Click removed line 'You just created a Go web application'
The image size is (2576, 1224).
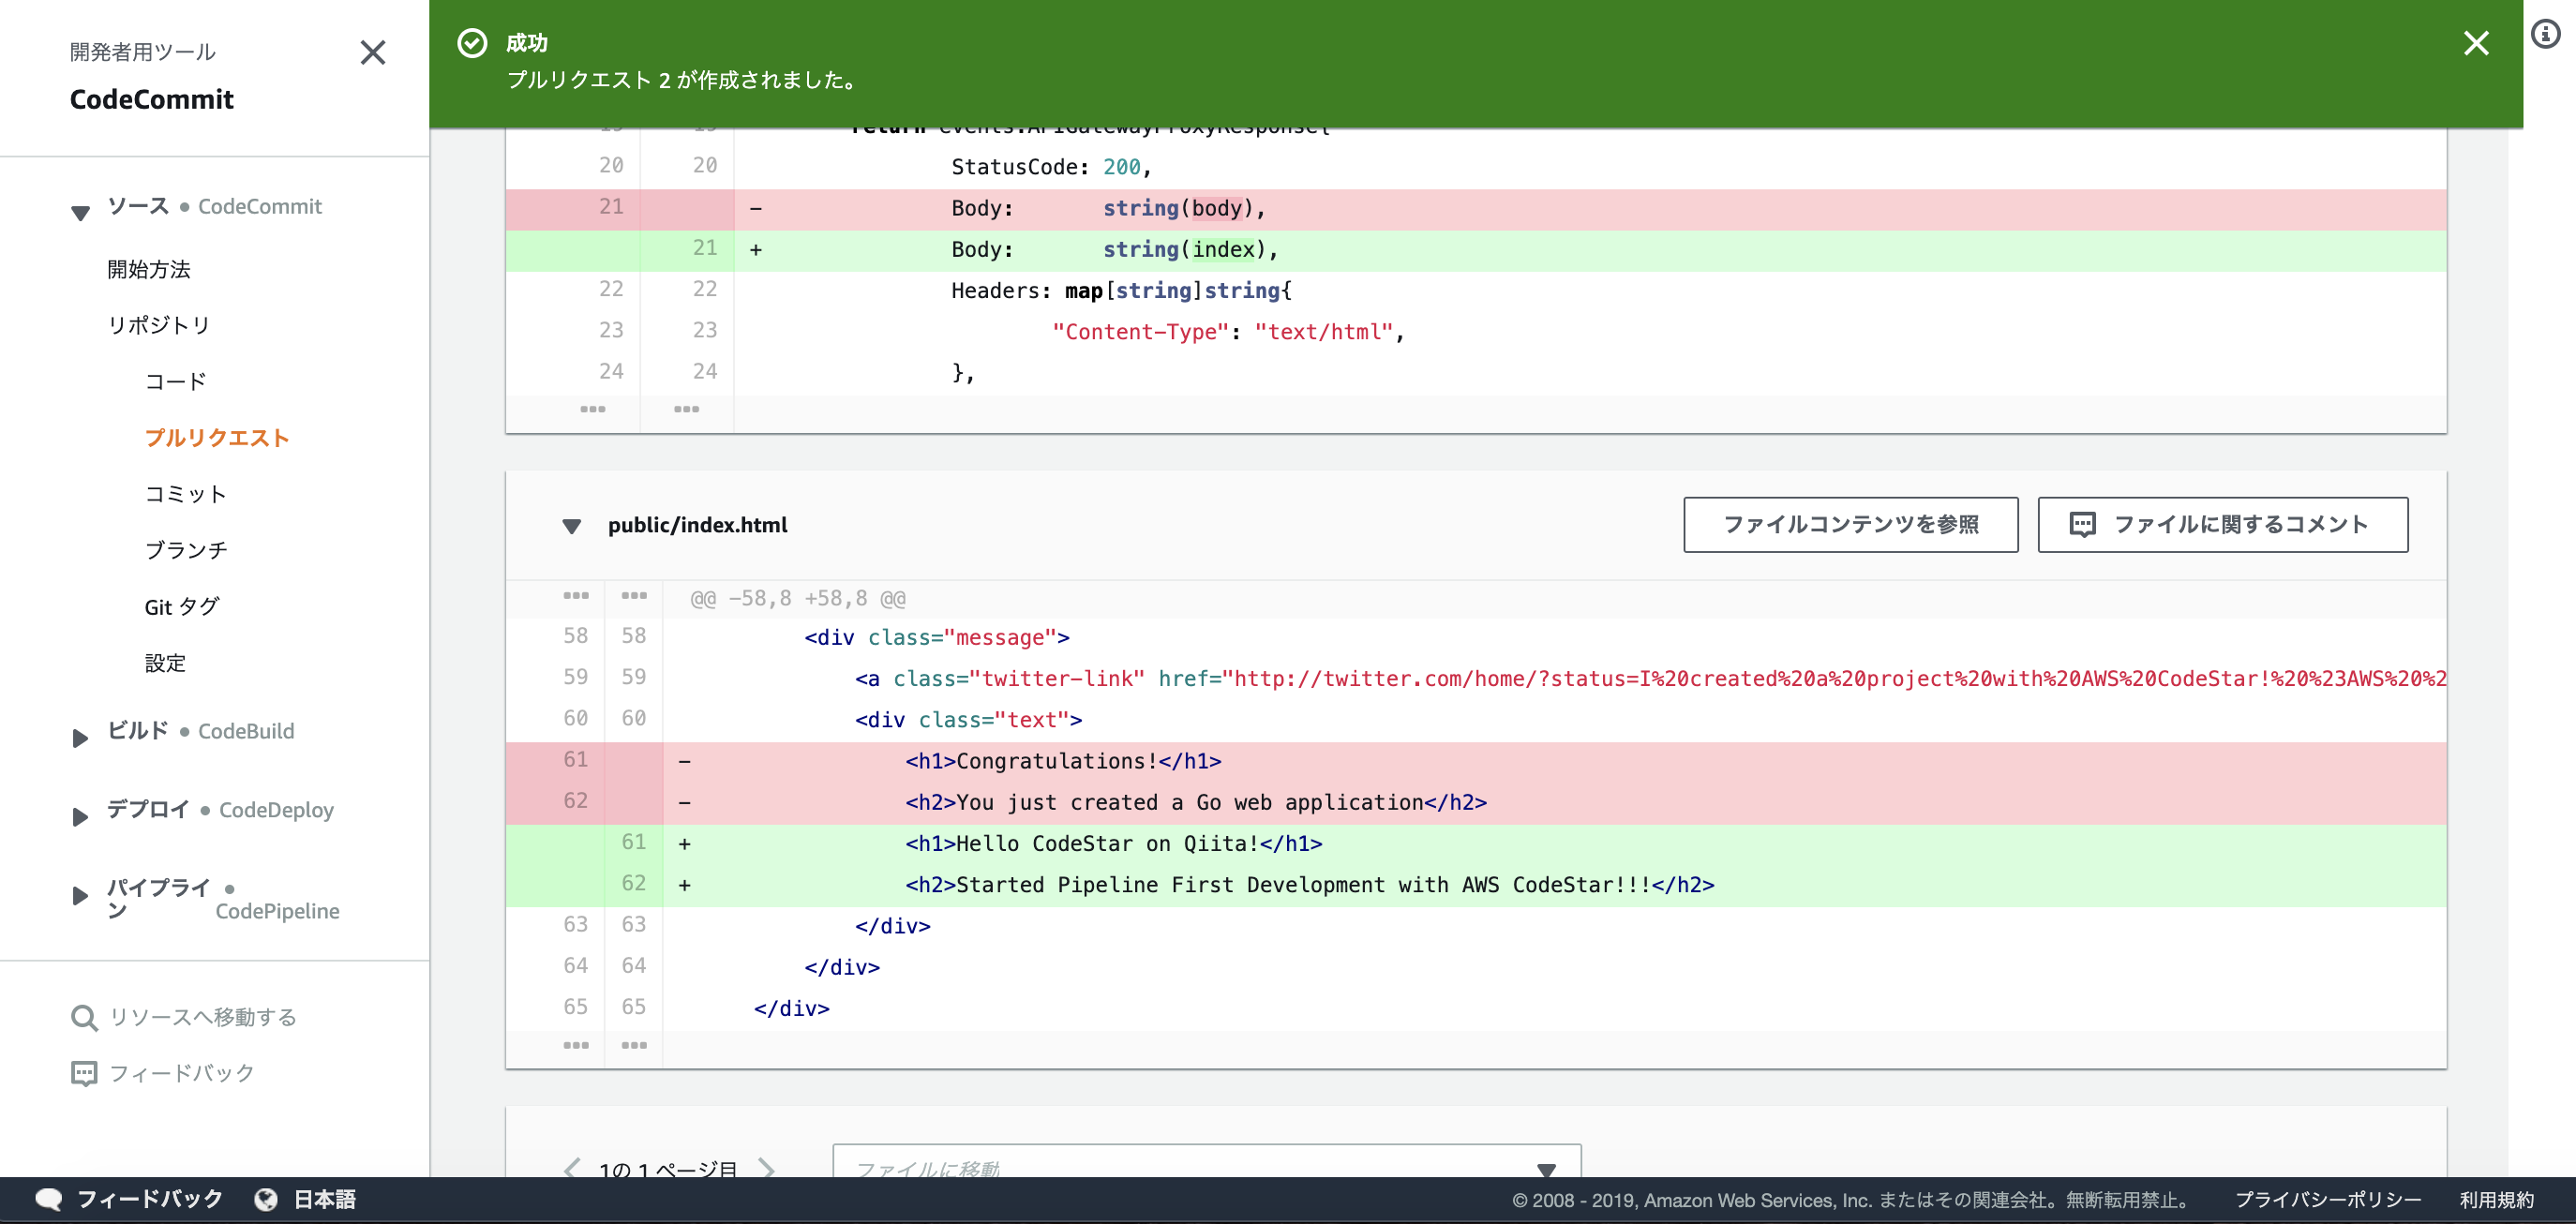pyautogui.click(x=1476, y=803)
